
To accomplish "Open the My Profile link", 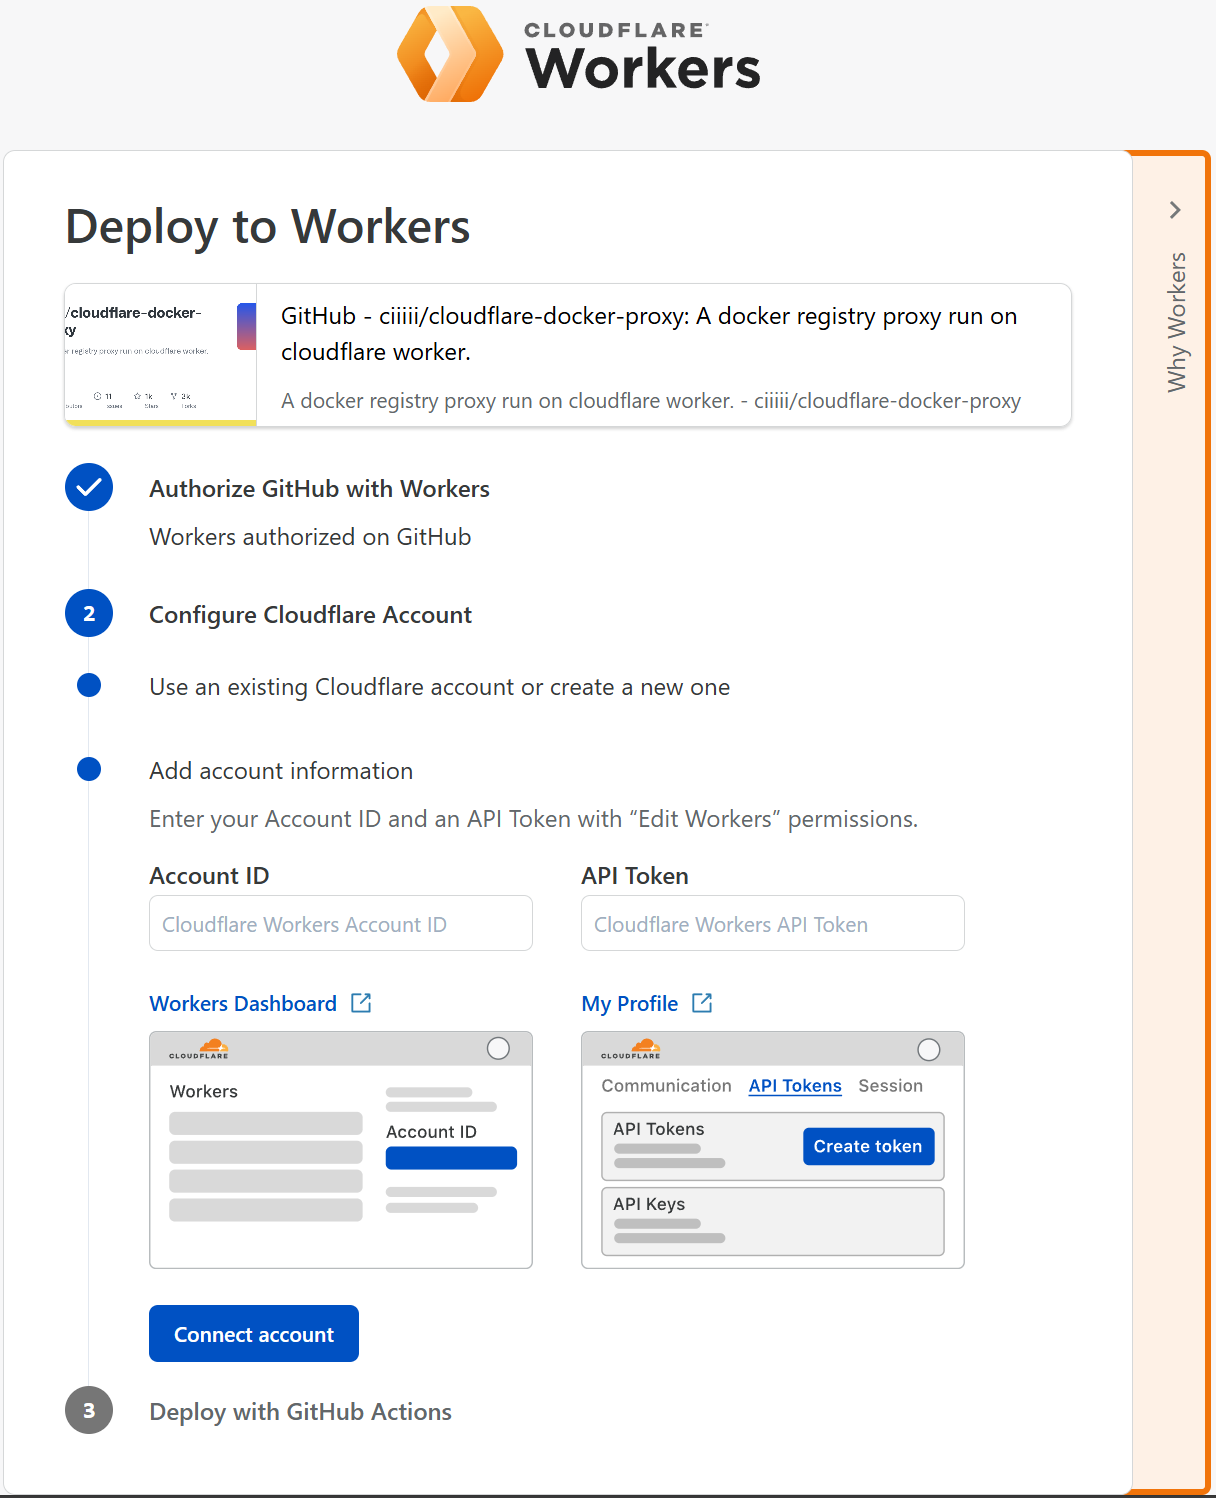I will tap(630, 1003).
